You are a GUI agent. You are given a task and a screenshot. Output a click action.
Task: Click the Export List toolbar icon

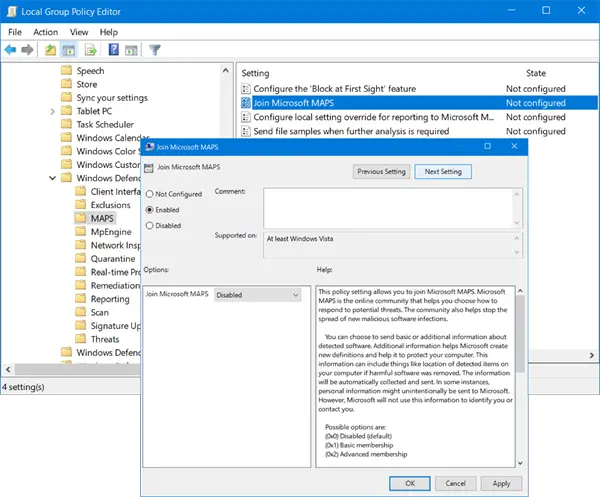pos(90,49)
